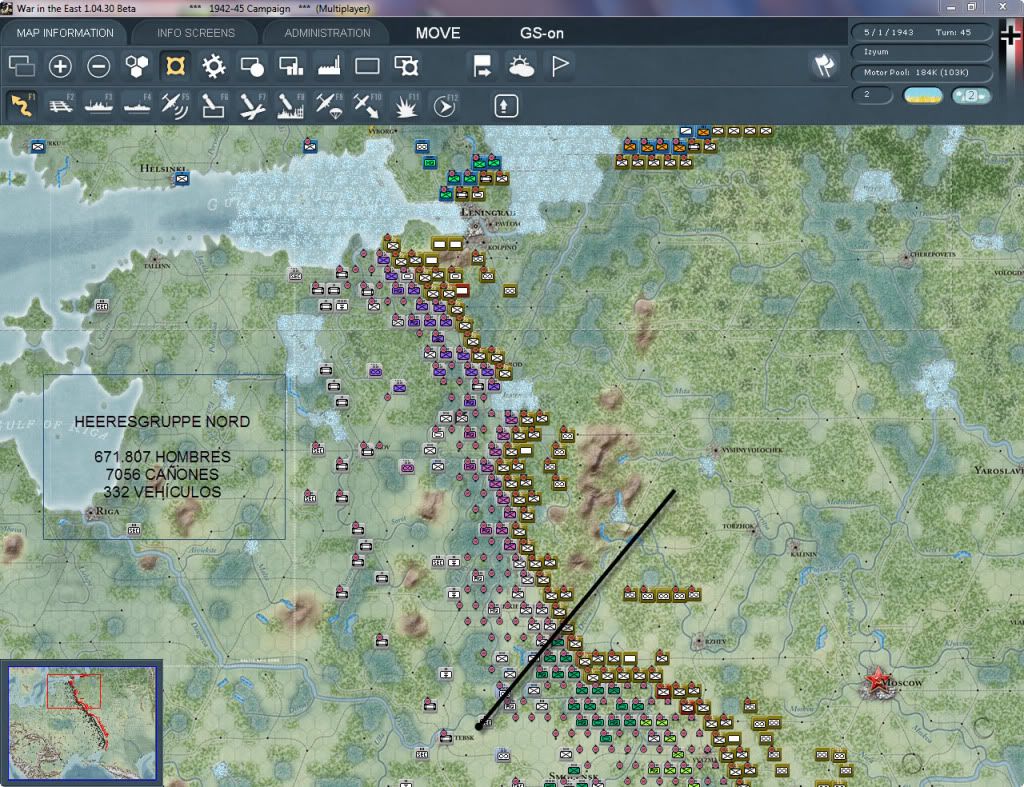Select the F1 move mode icon
This screenshot has height=787, width=1024.
[x=22, y=105]
